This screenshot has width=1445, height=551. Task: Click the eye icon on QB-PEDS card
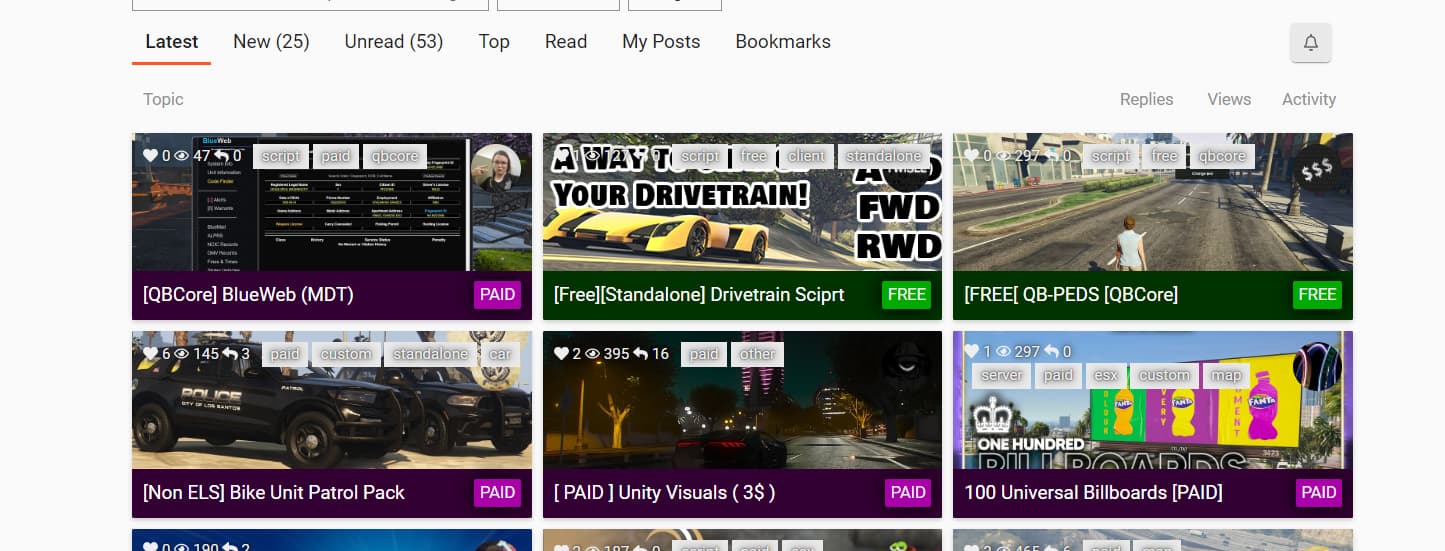click(1003, 156)
